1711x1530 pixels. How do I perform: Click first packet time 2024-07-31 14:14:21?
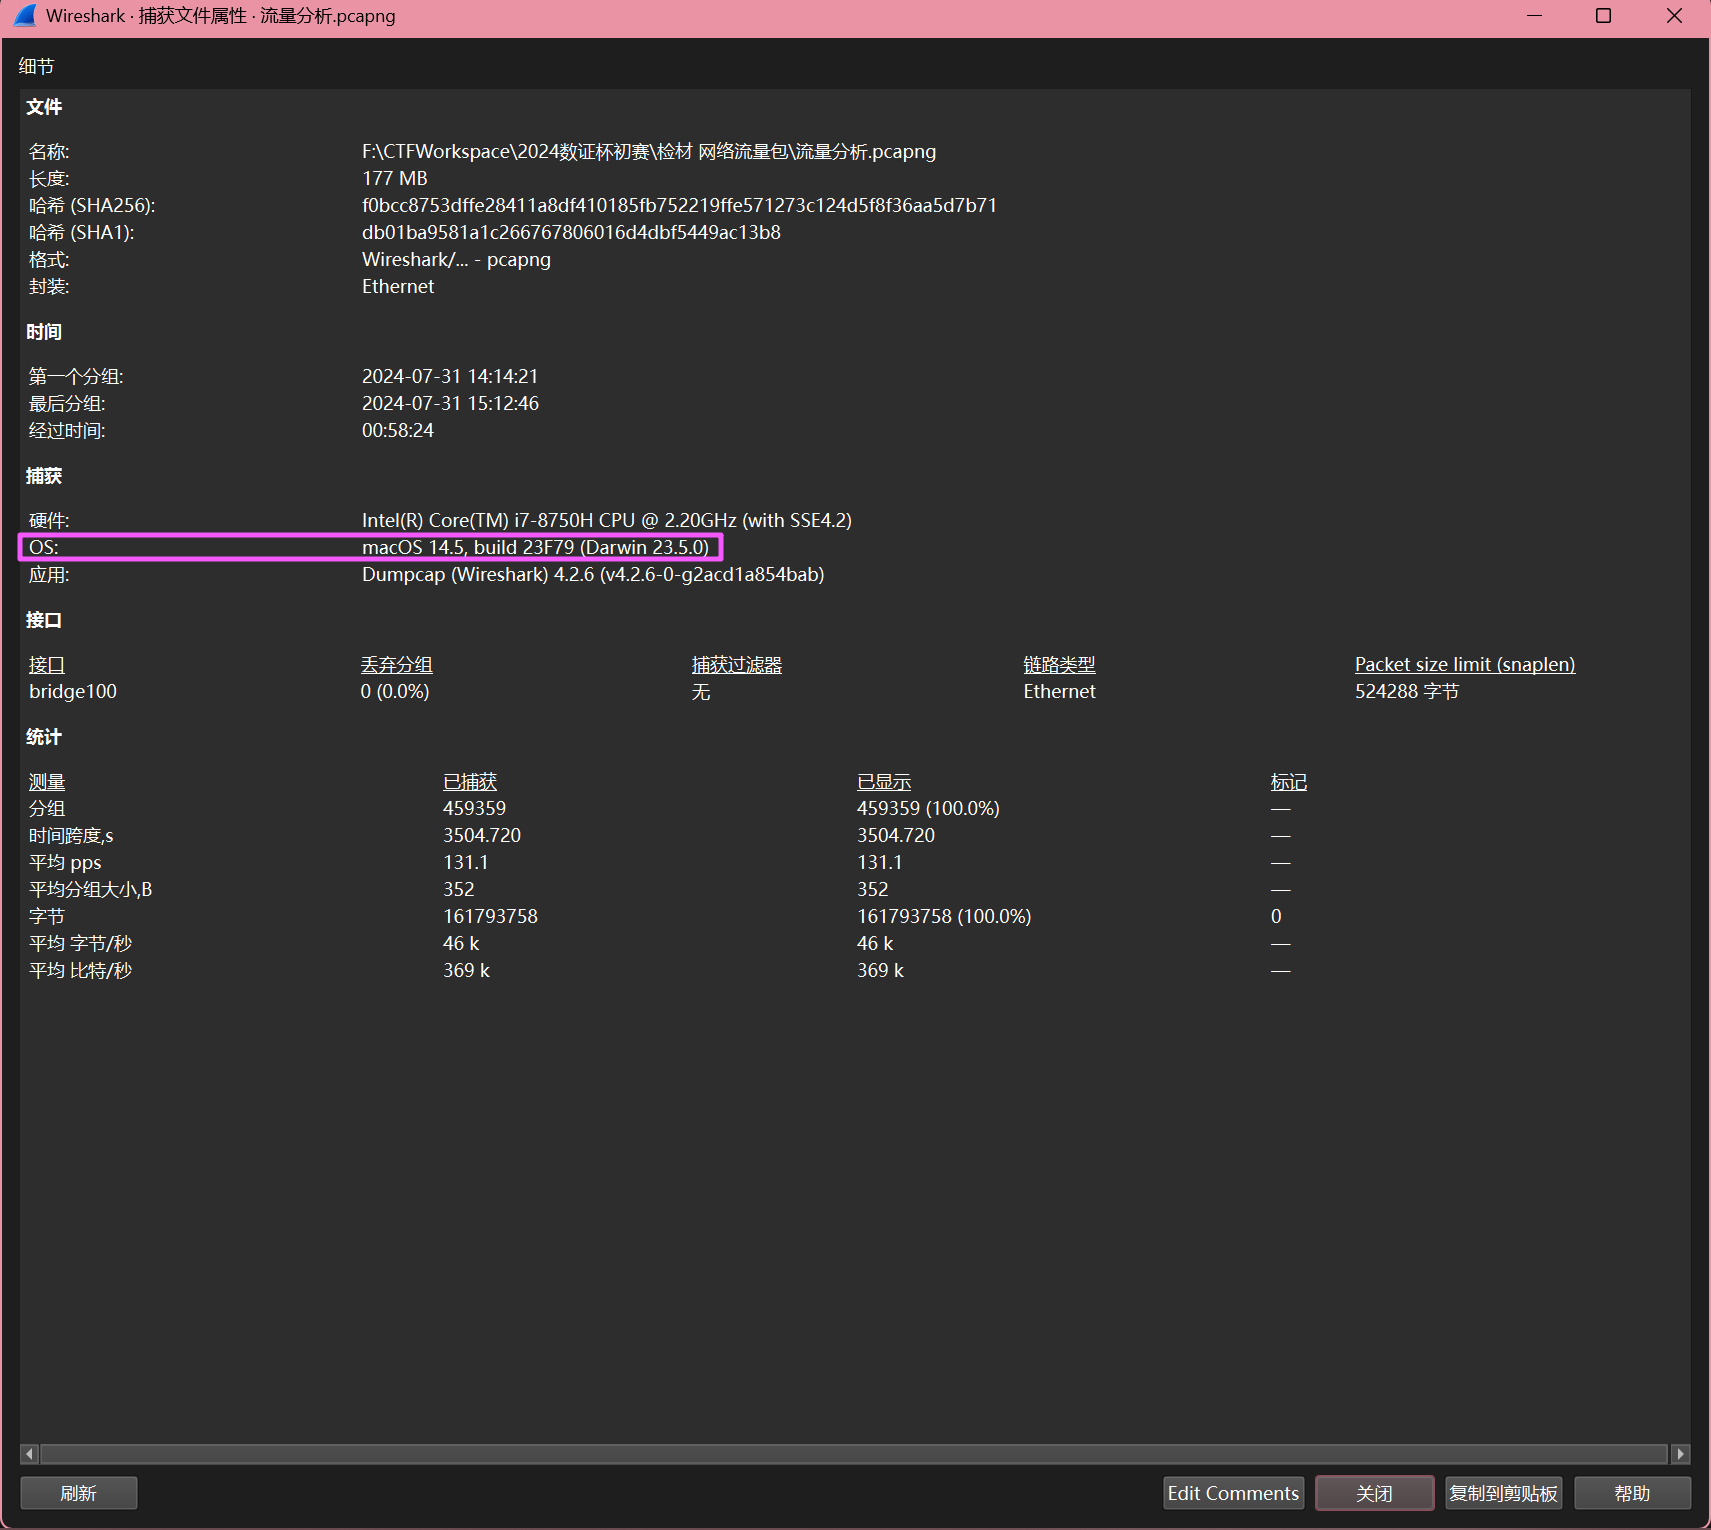click(450, 376)
